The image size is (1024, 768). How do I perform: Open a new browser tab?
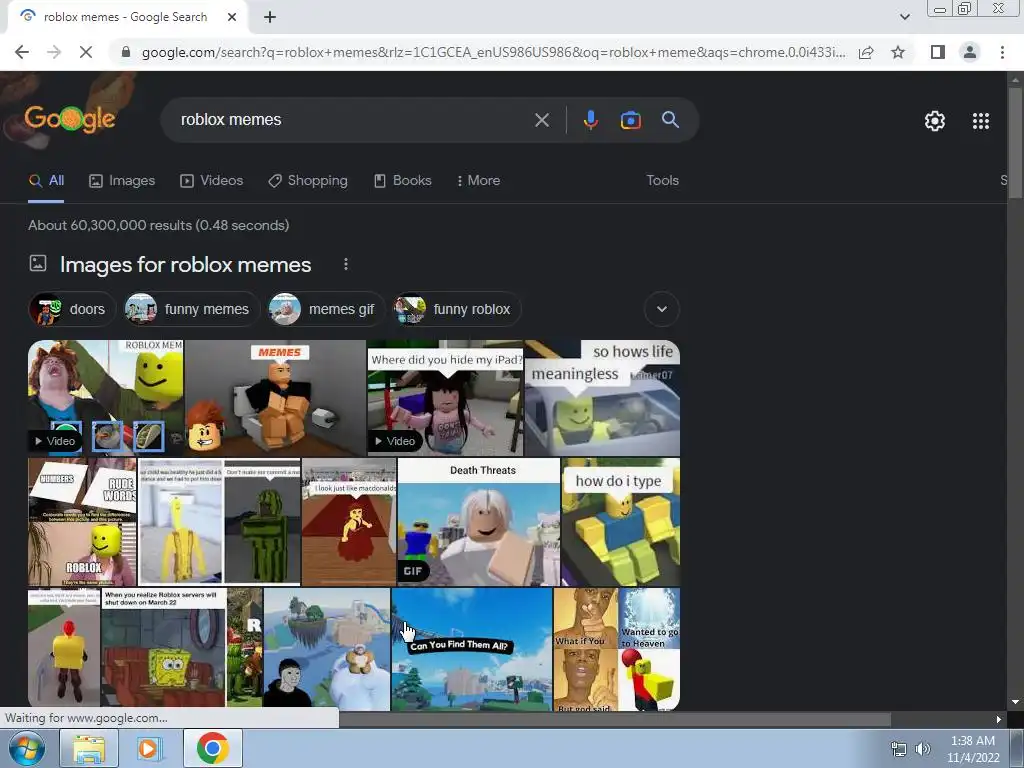click(x=270, y=18)
